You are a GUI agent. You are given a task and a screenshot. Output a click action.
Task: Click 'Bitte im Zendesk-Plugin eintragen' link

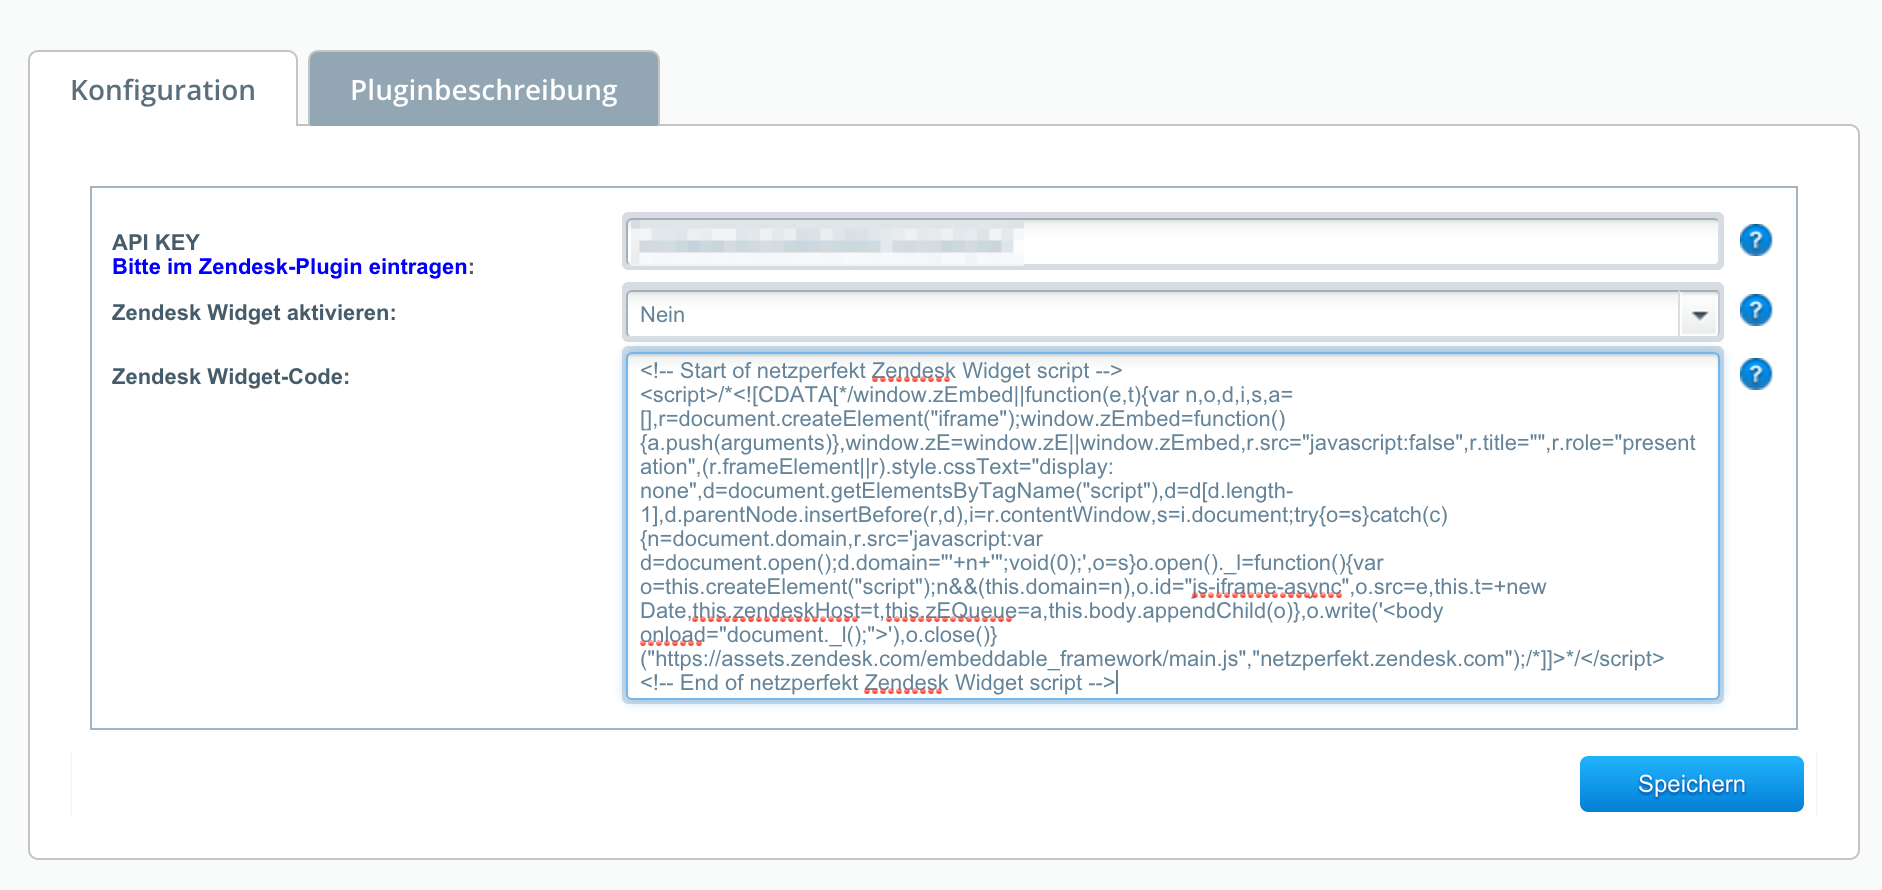coord(290,267)
